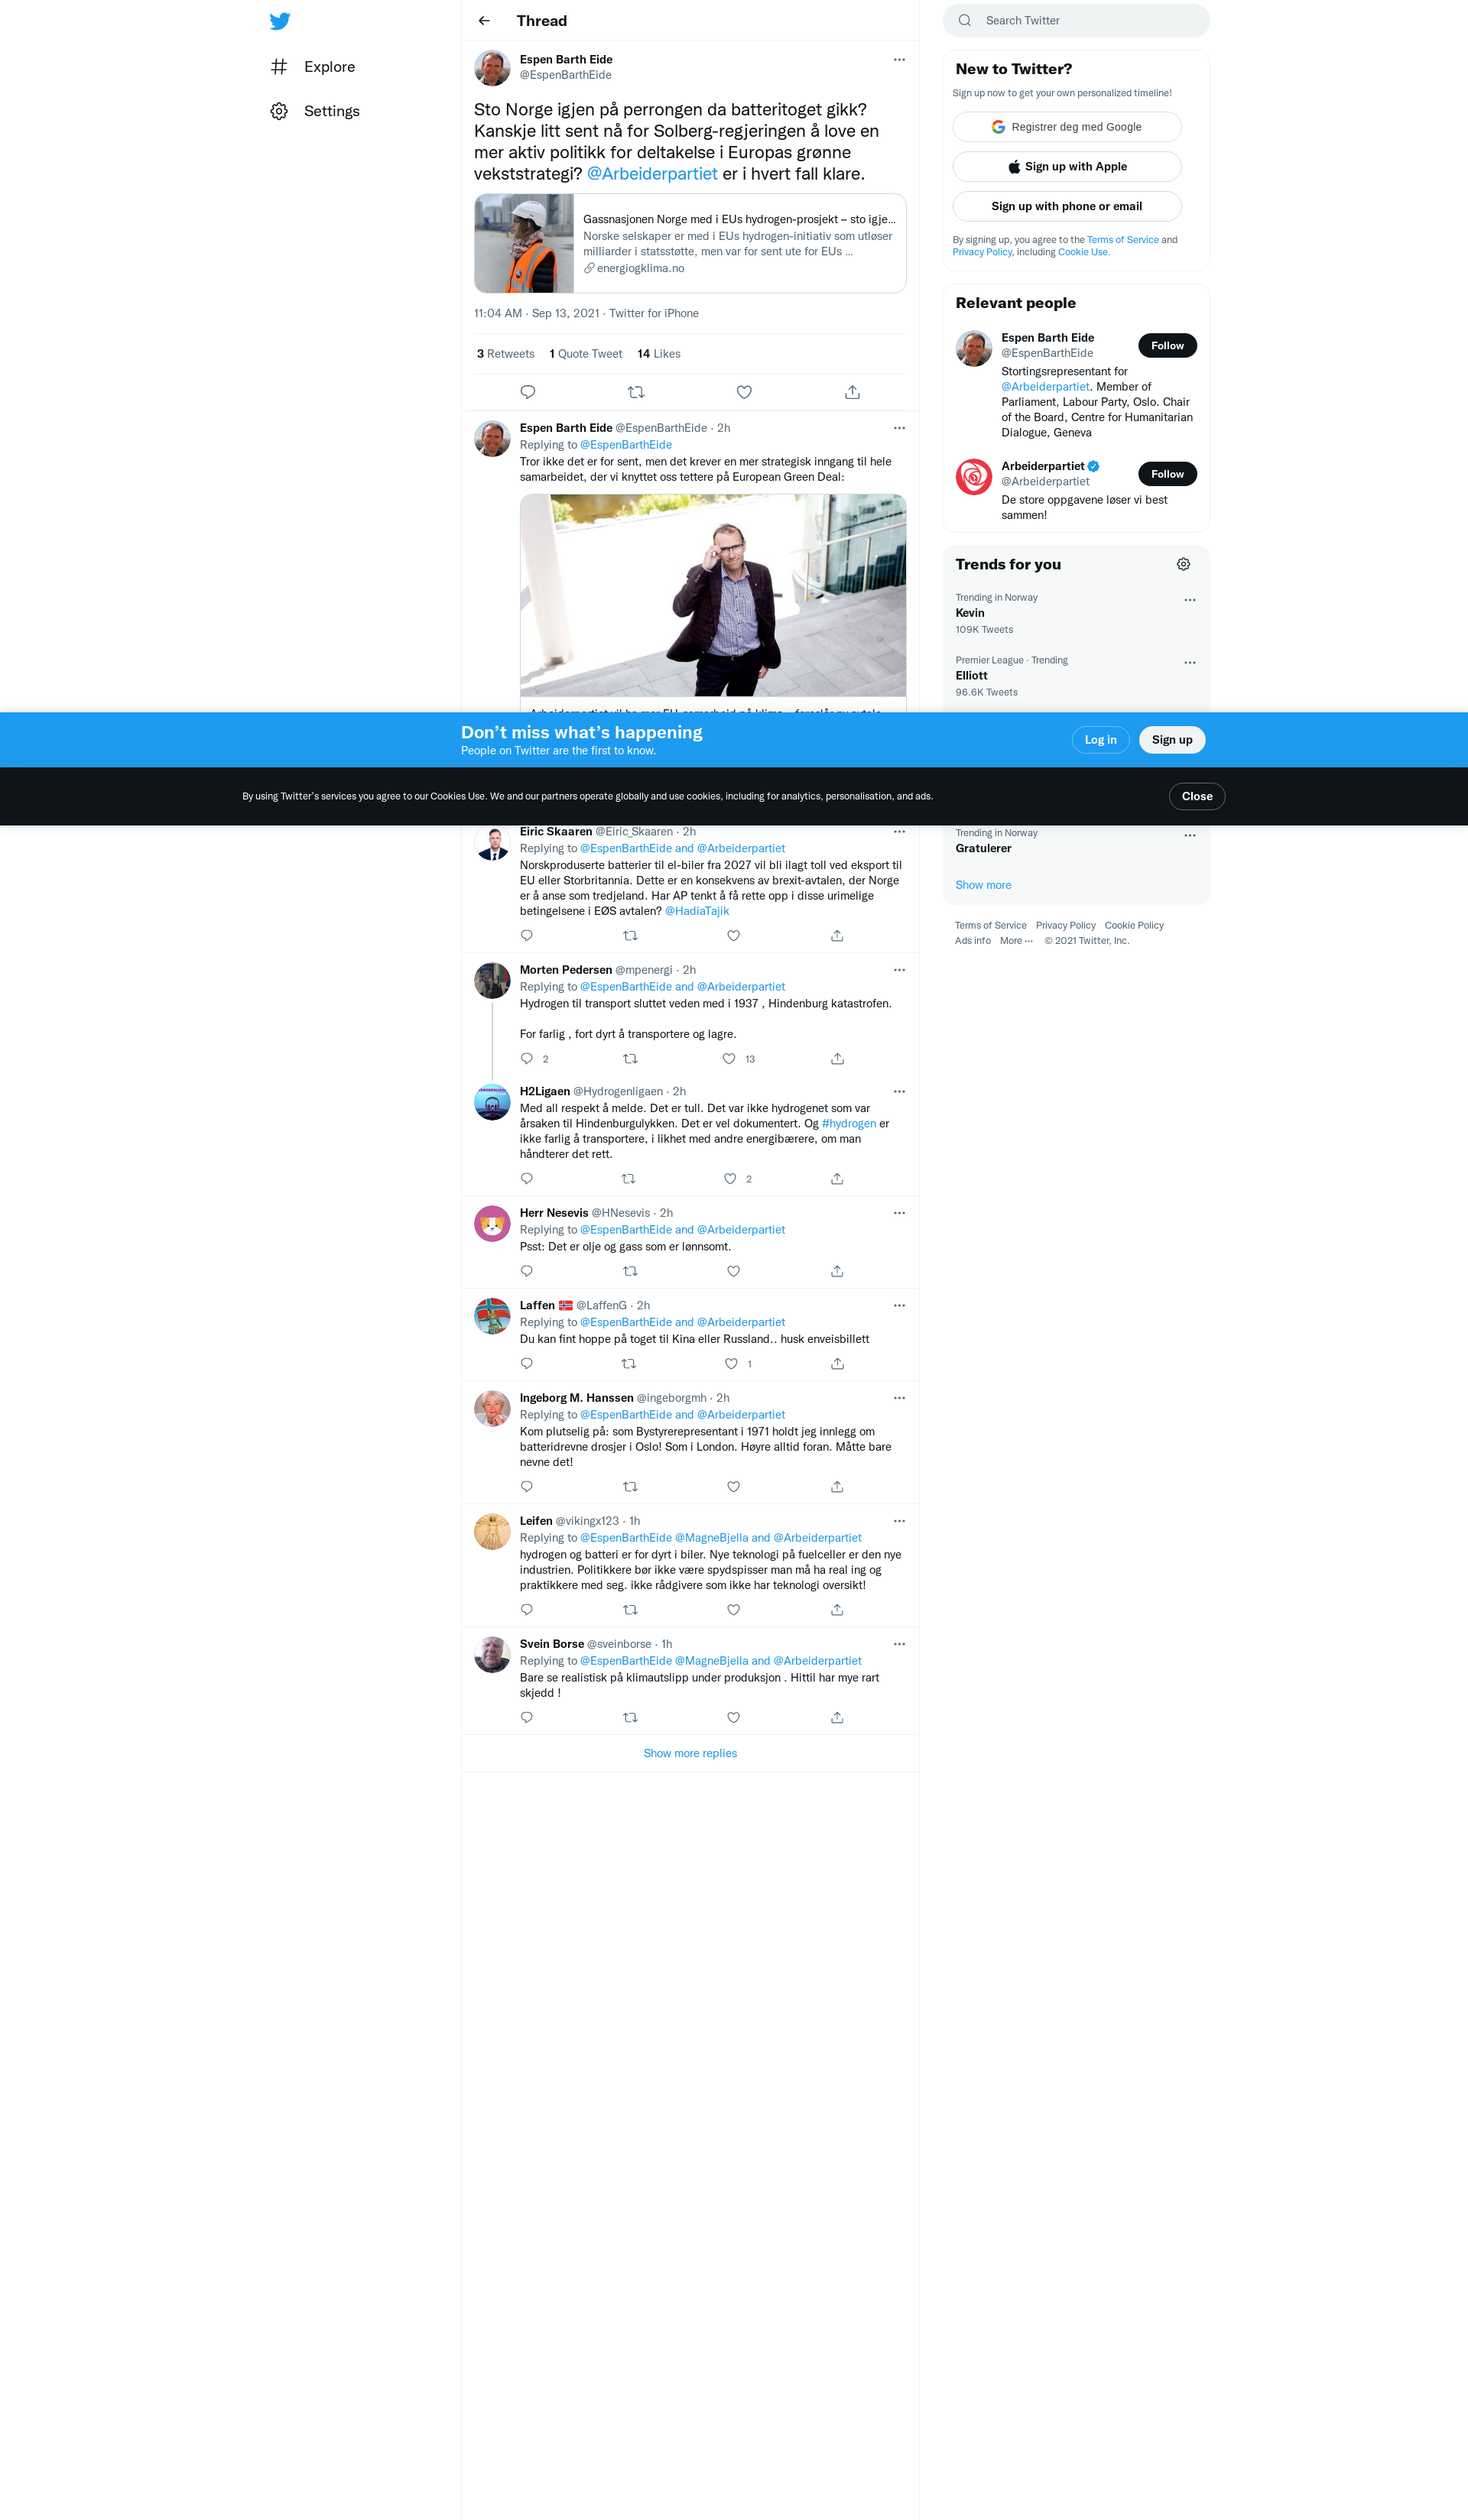Open Settings from the sidebar
Viewport: 1468px width, 2520px height.
coord(315,111)
